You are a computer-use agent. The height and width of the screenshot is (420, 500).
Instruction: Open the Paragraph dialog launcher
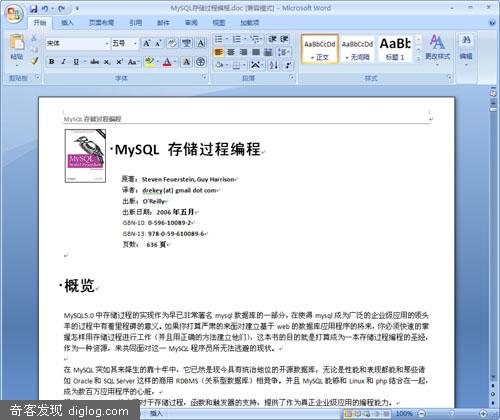pyautogui.click(x=292, y=78)
